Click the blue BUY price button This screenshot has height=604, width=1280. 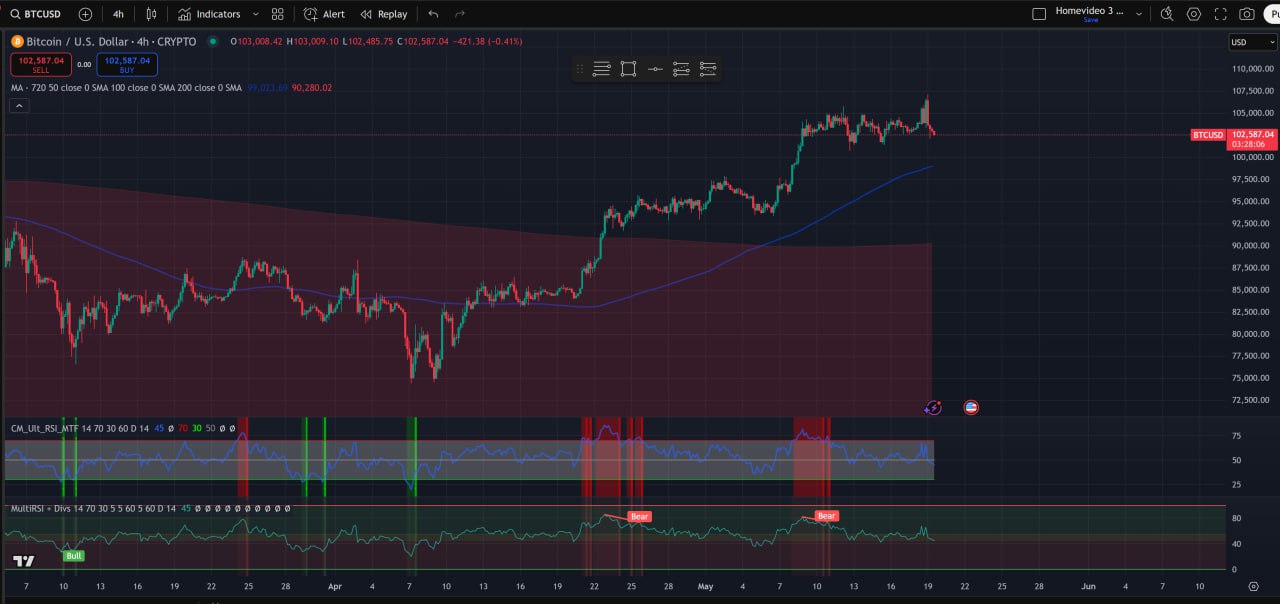click(127, 64)
